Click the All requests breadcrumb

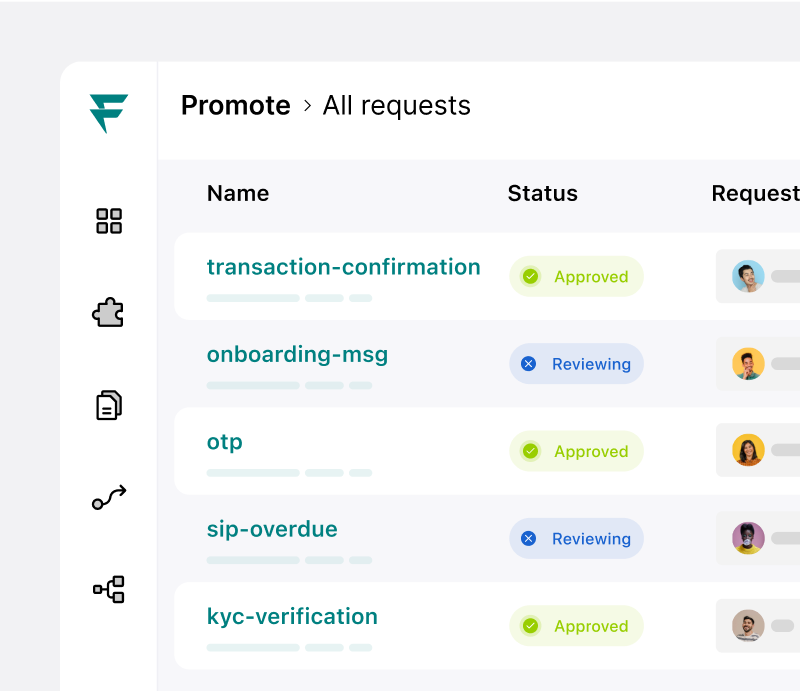tap(396, 106)
